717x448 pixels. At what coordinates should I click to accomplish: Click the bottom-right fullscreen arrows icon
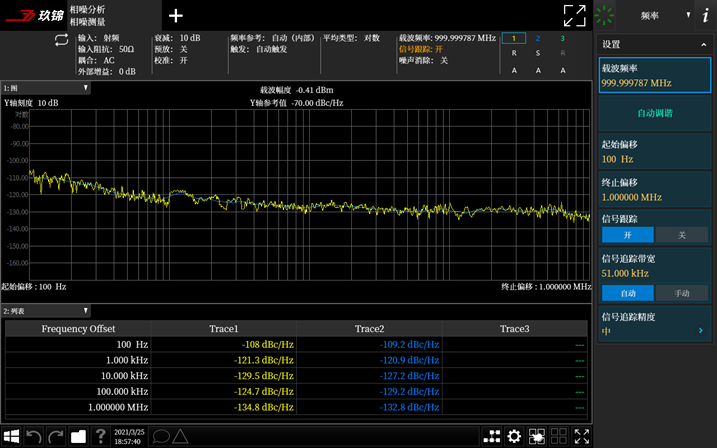pyautogui.click(x=581, y=436)
